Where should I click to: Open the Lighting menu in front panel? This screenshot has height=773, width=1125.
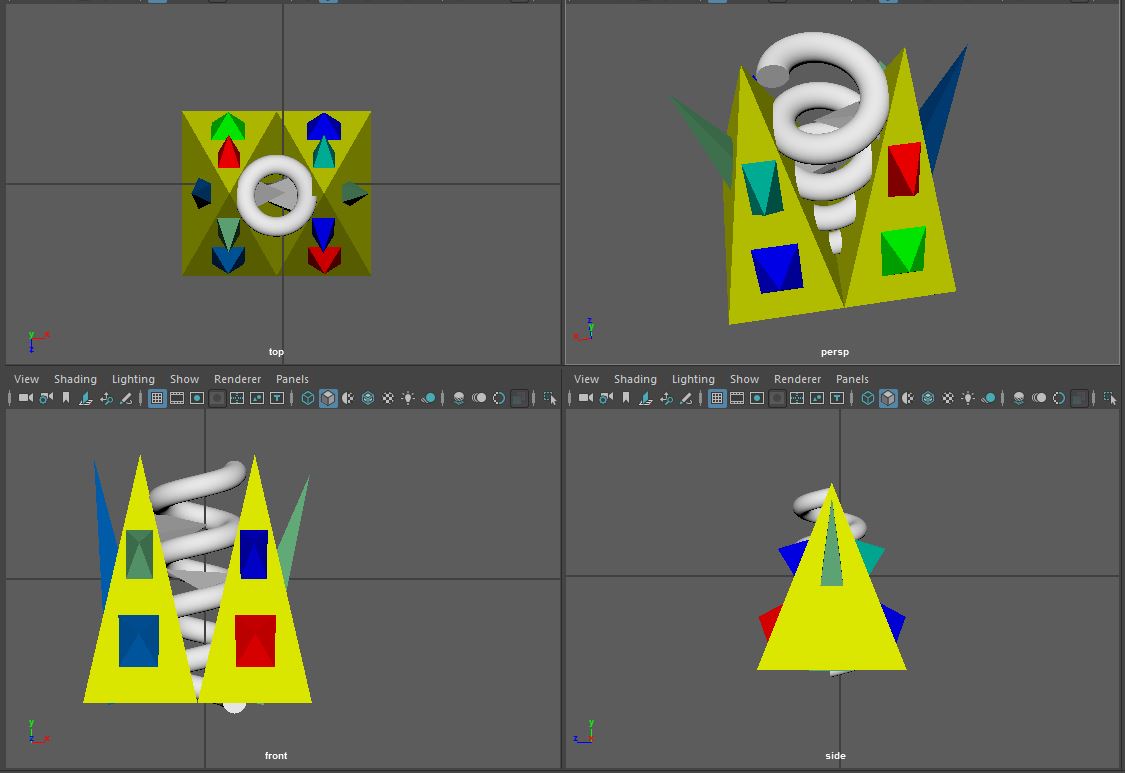point(133,379)
